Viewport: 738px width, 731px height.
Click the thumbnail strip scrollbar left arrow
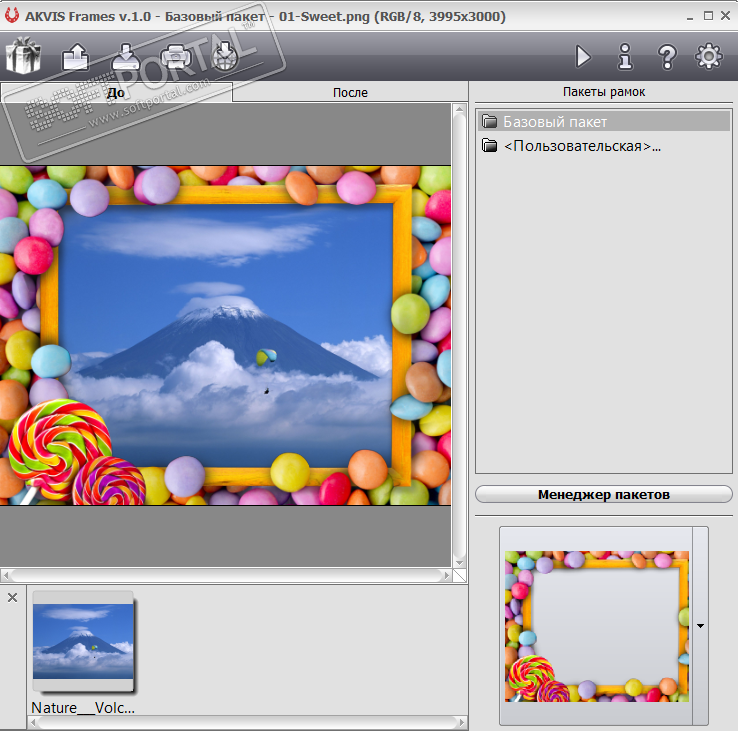[33, 722]
